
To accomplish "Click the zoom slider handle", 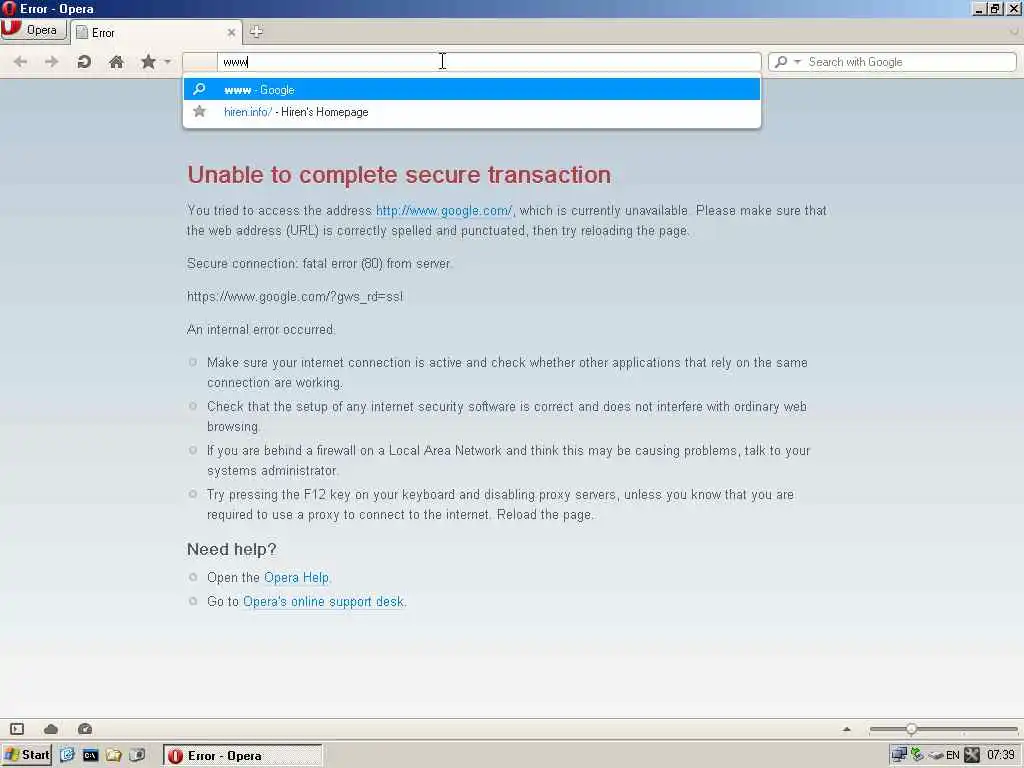I will tap(911, 729).
